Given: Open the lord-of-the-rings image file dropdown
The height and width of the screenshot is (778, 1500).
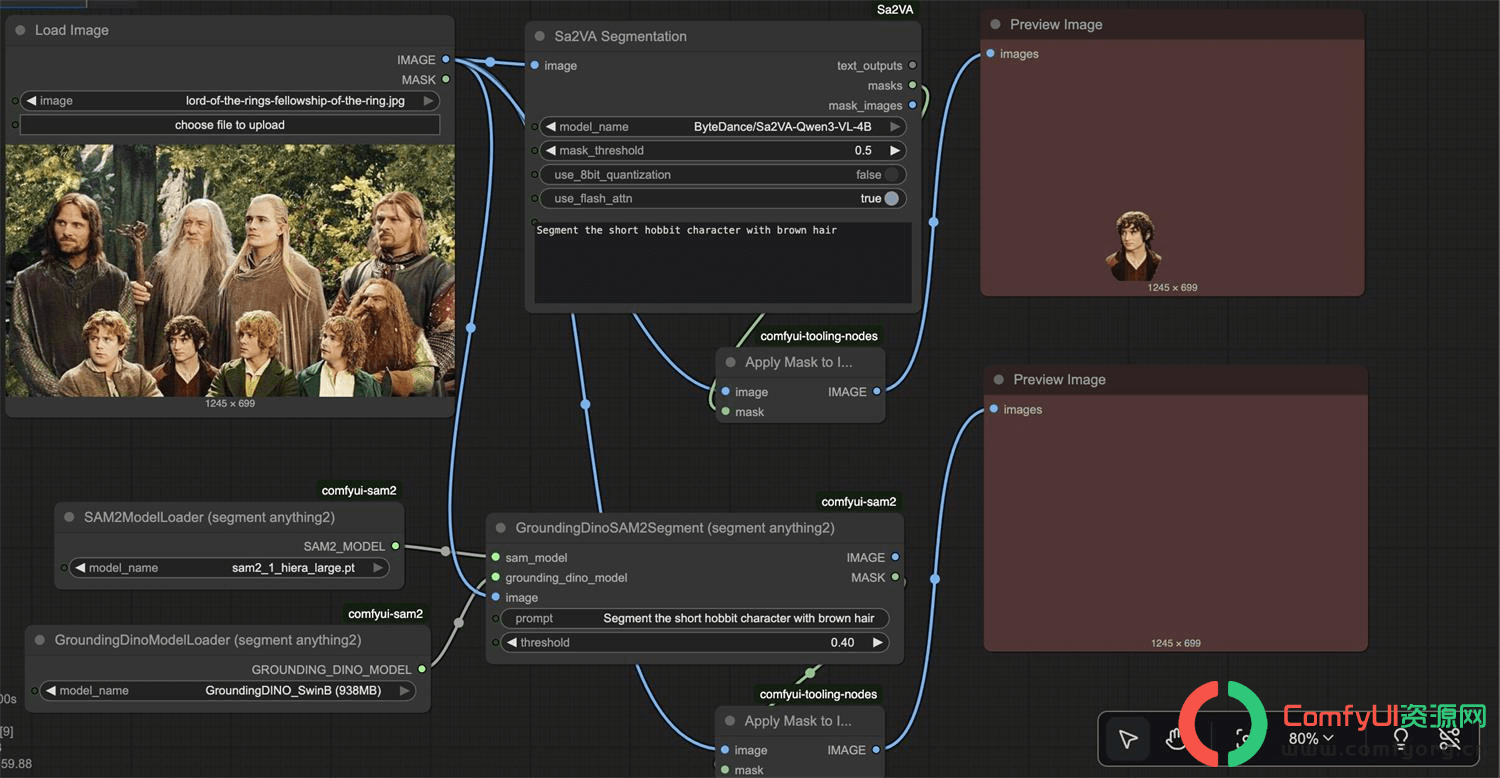Looking at the screenshot, I should [230, 101].
